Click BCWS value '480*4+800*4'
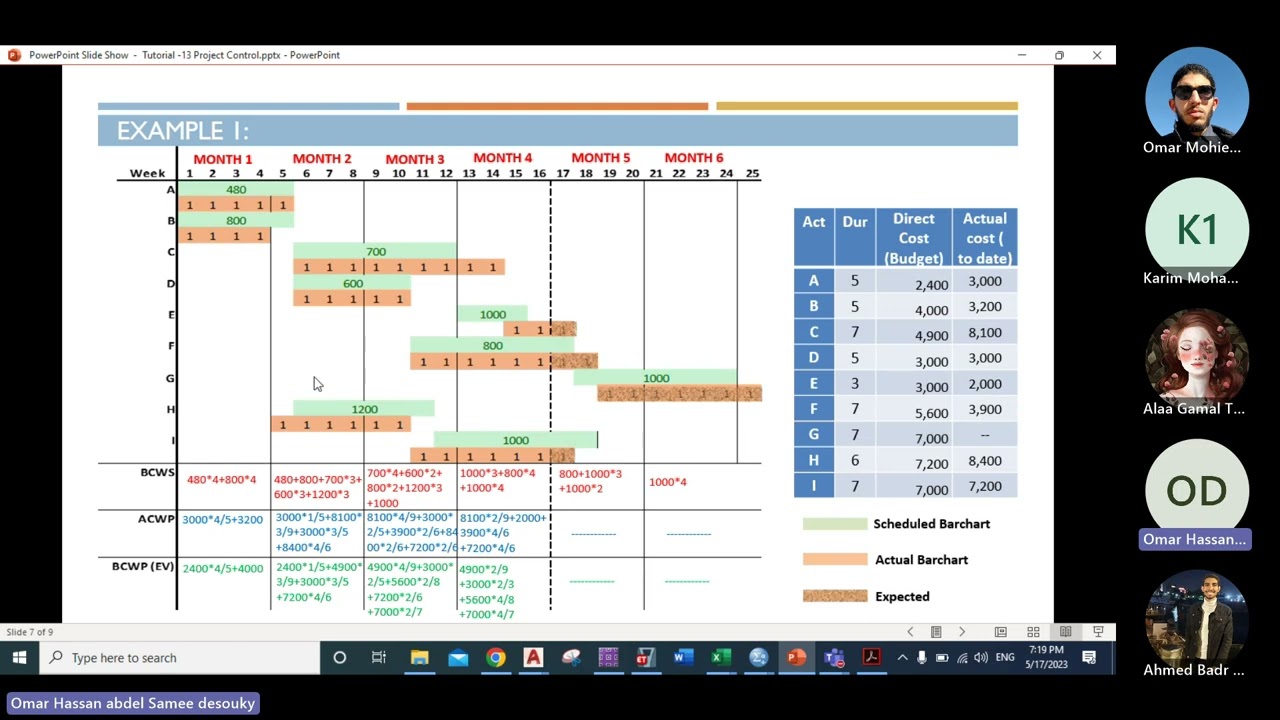Viewport: 1280px width, 720px height. coord(221,480)
